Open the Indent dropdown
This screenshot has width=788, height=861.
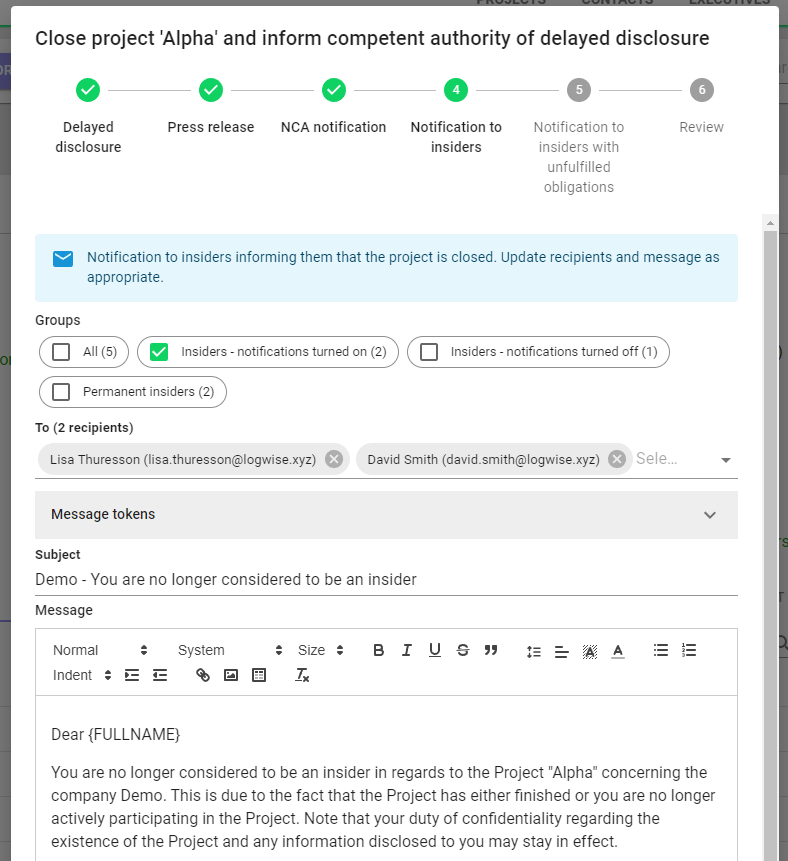(82, 675)
